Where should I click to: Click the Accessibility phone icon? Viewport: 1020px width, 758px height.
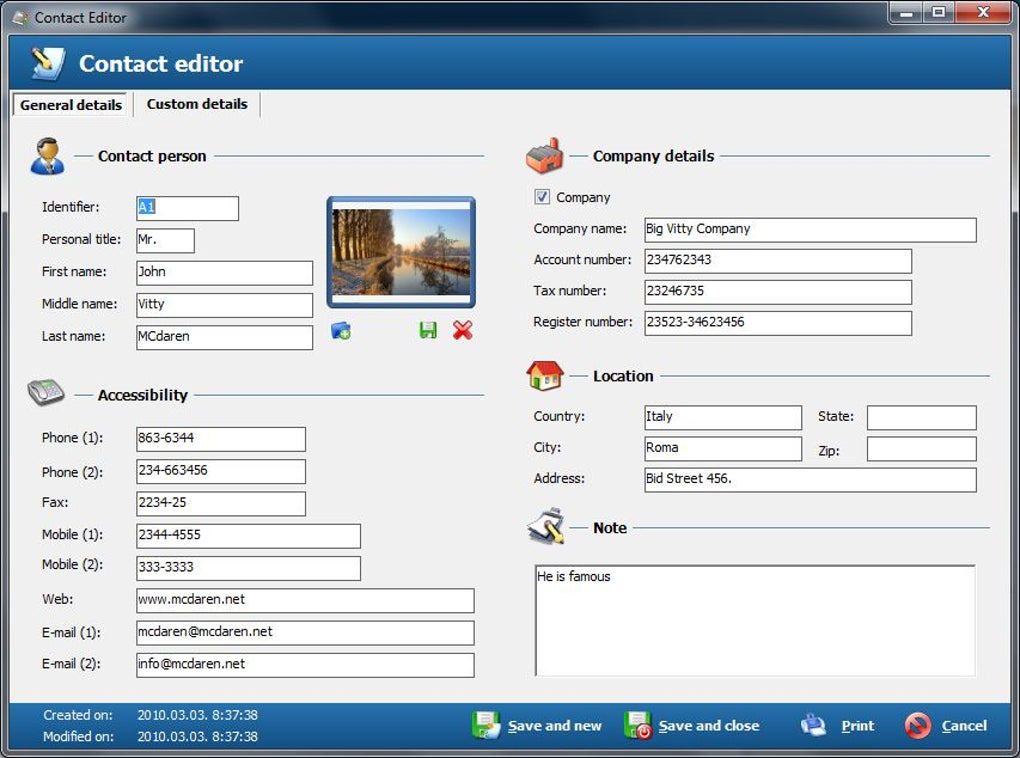(x=47, y=394)
